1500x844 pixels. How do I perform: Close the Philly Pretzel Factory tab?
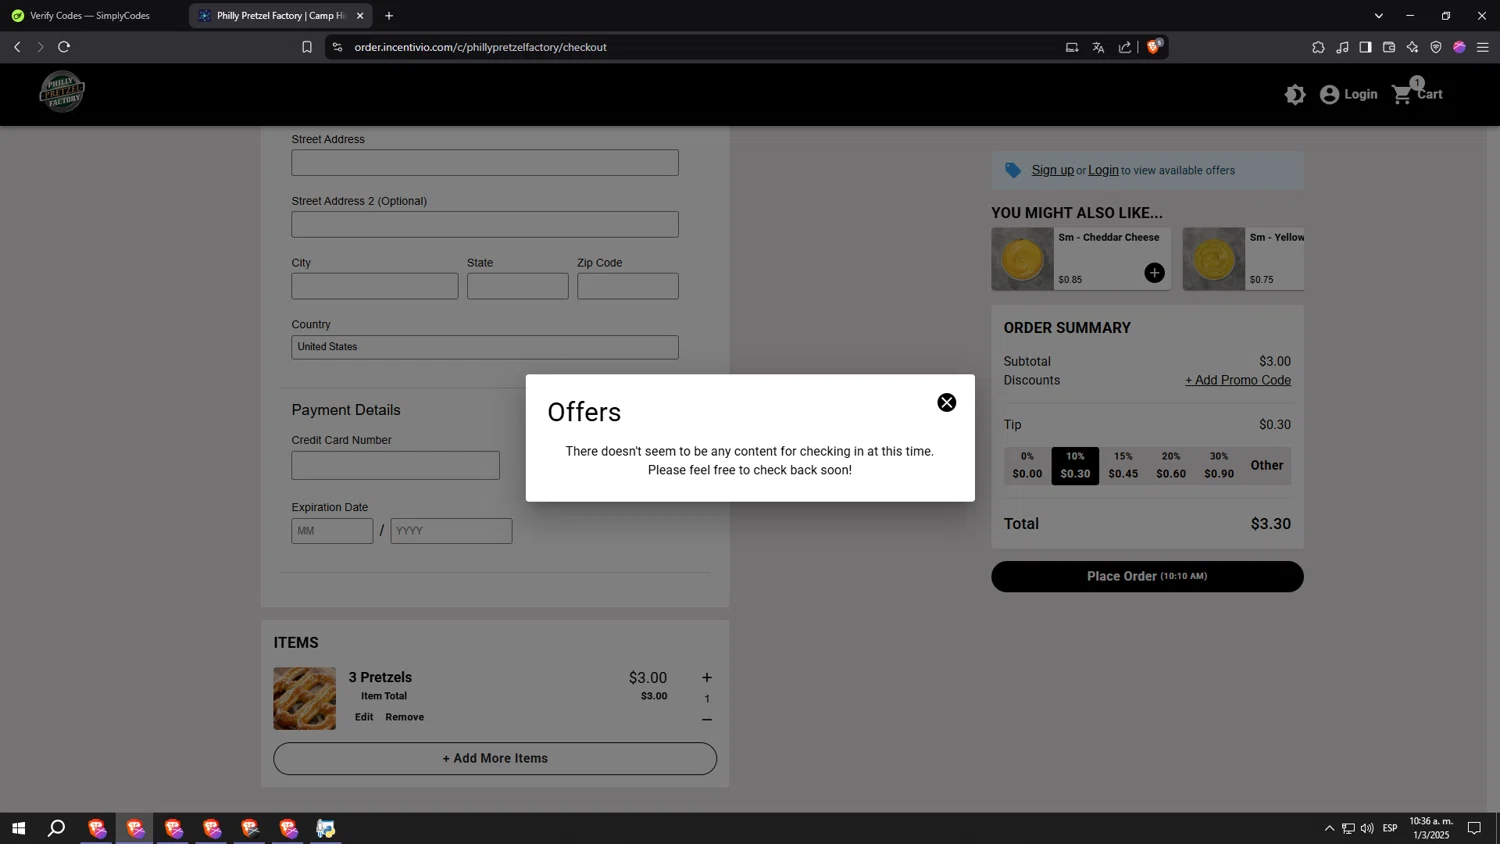tap(360, 15)
